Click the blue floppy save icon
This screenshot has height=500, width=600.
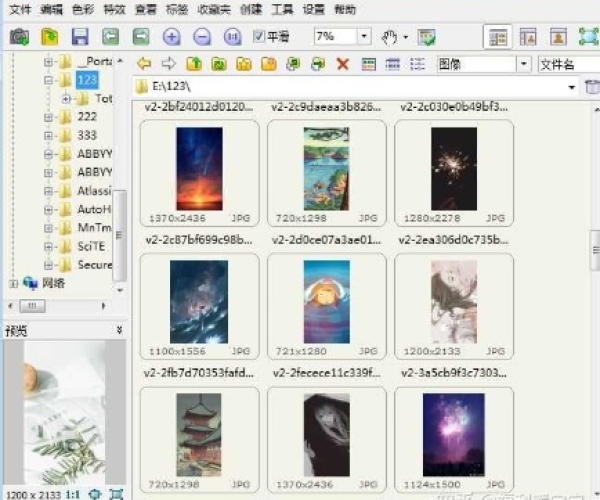tap(80, 37)
